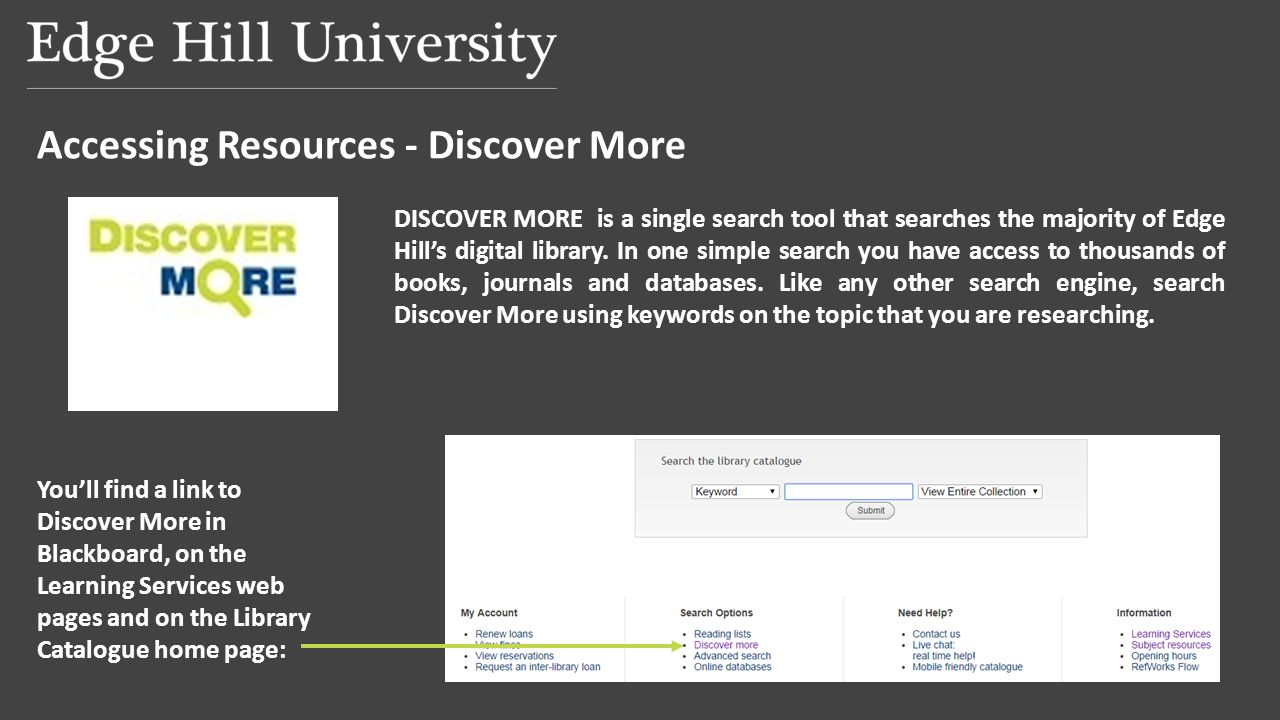The width and height of the screenshot is (1280, 720).
Task: Open the Renew loans link
Action: (x=504, y=634)
